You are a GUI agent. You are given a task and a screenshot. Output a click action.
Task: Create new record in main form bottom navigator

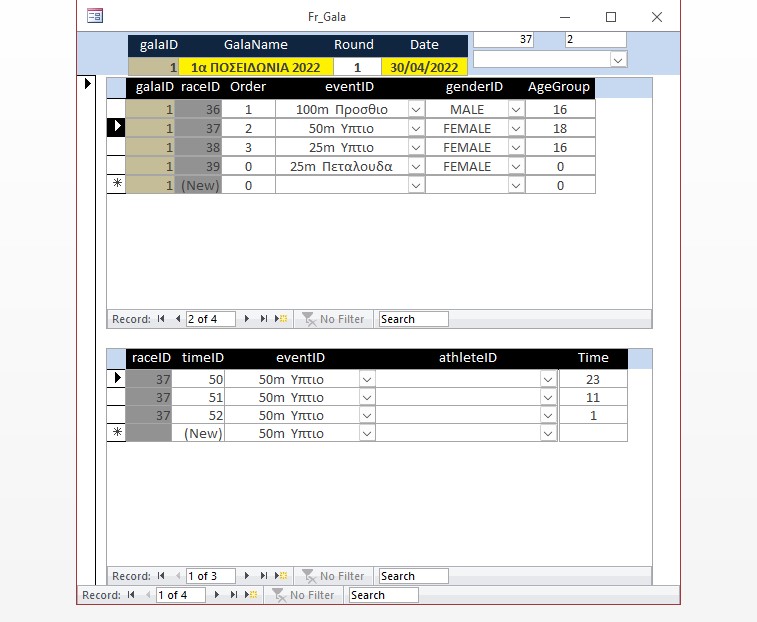coord(251,594)
